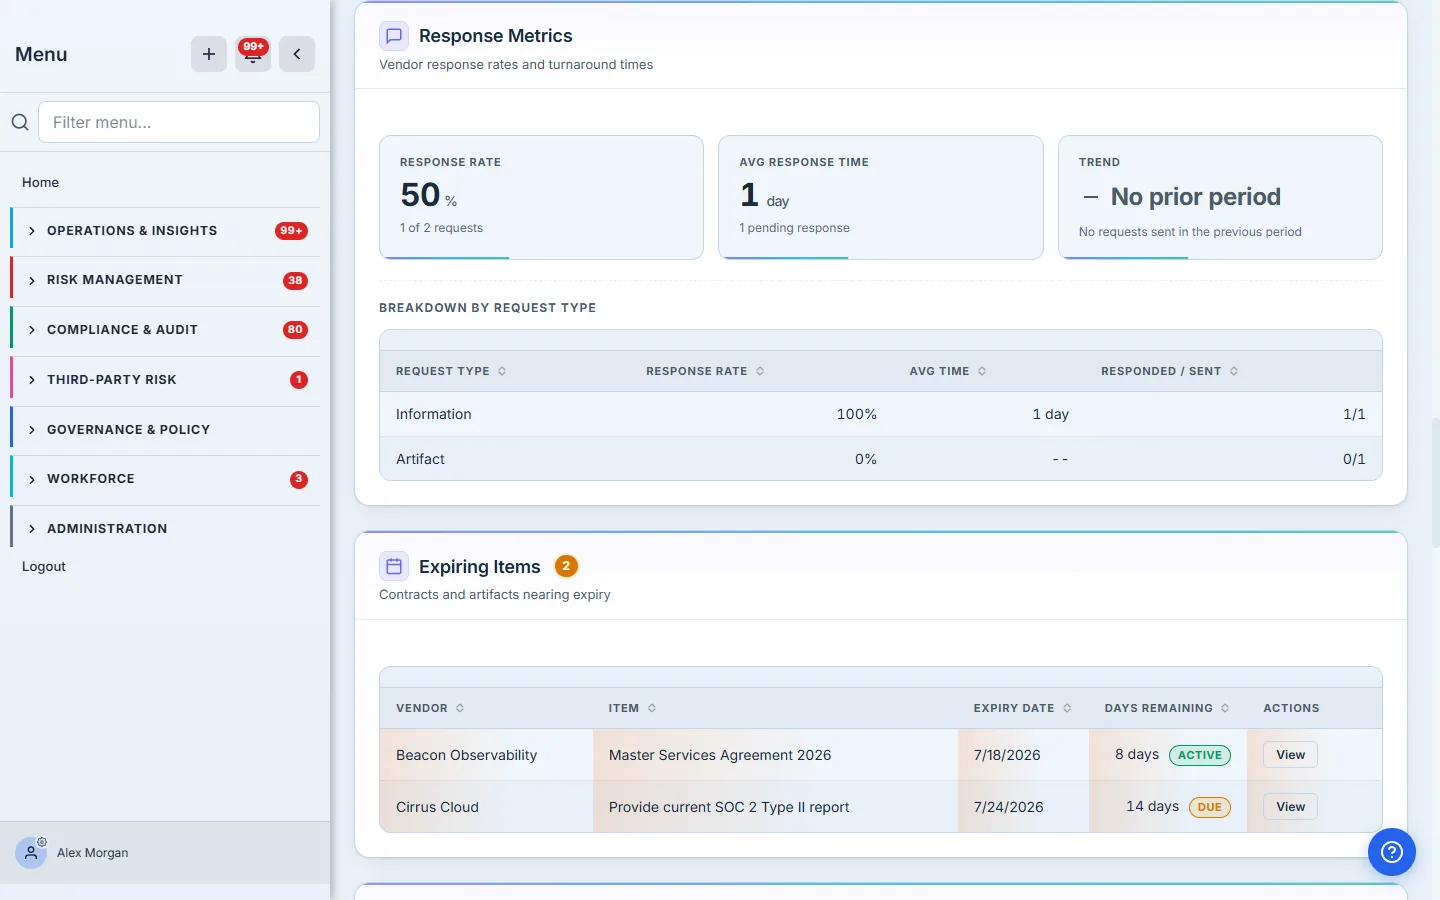1440x900 pixels.
Task: Open the help question mark button
Action: (1392, 852)
